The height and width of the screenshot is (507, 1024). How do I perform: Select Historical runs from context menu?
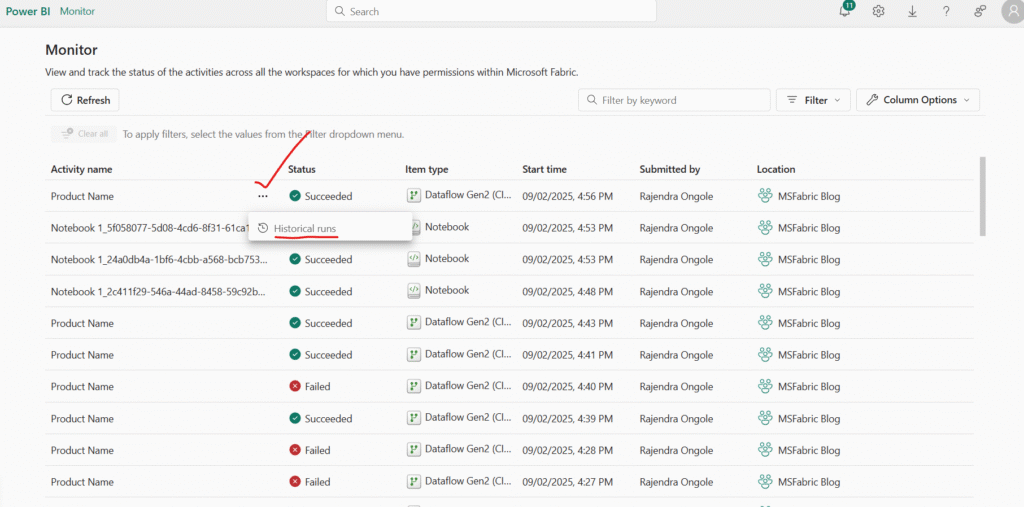(330, 228)
